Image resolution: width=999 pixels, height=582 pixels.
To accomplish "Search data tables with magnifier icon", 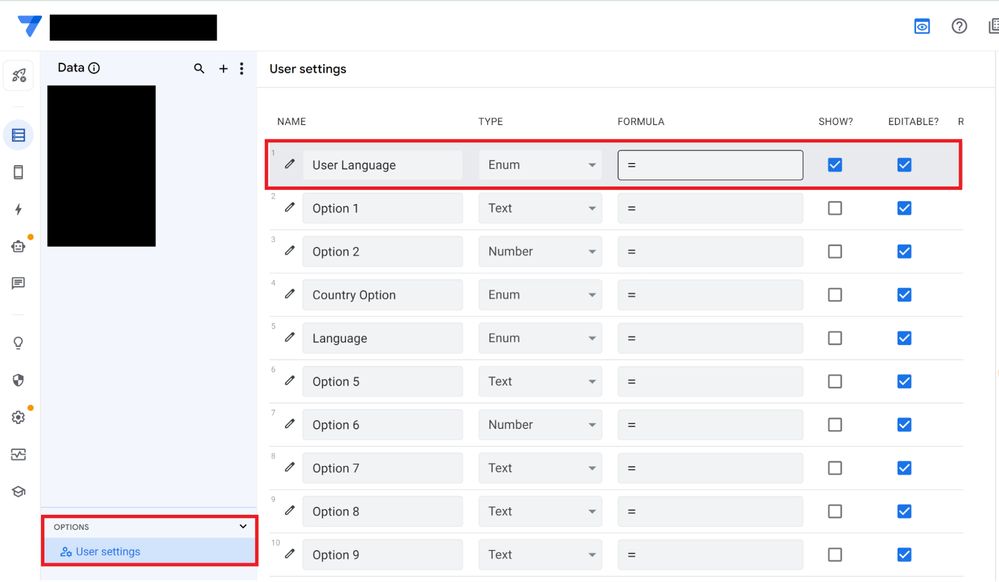I will pos(199,68).
